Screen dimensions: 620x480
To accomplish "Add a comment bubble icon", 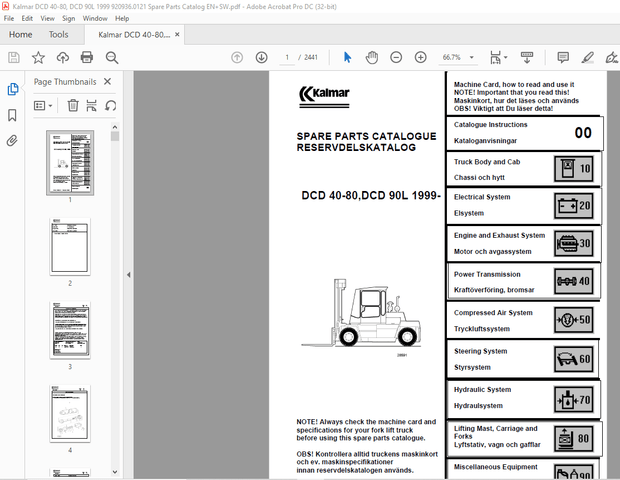I will click(563, 58).
